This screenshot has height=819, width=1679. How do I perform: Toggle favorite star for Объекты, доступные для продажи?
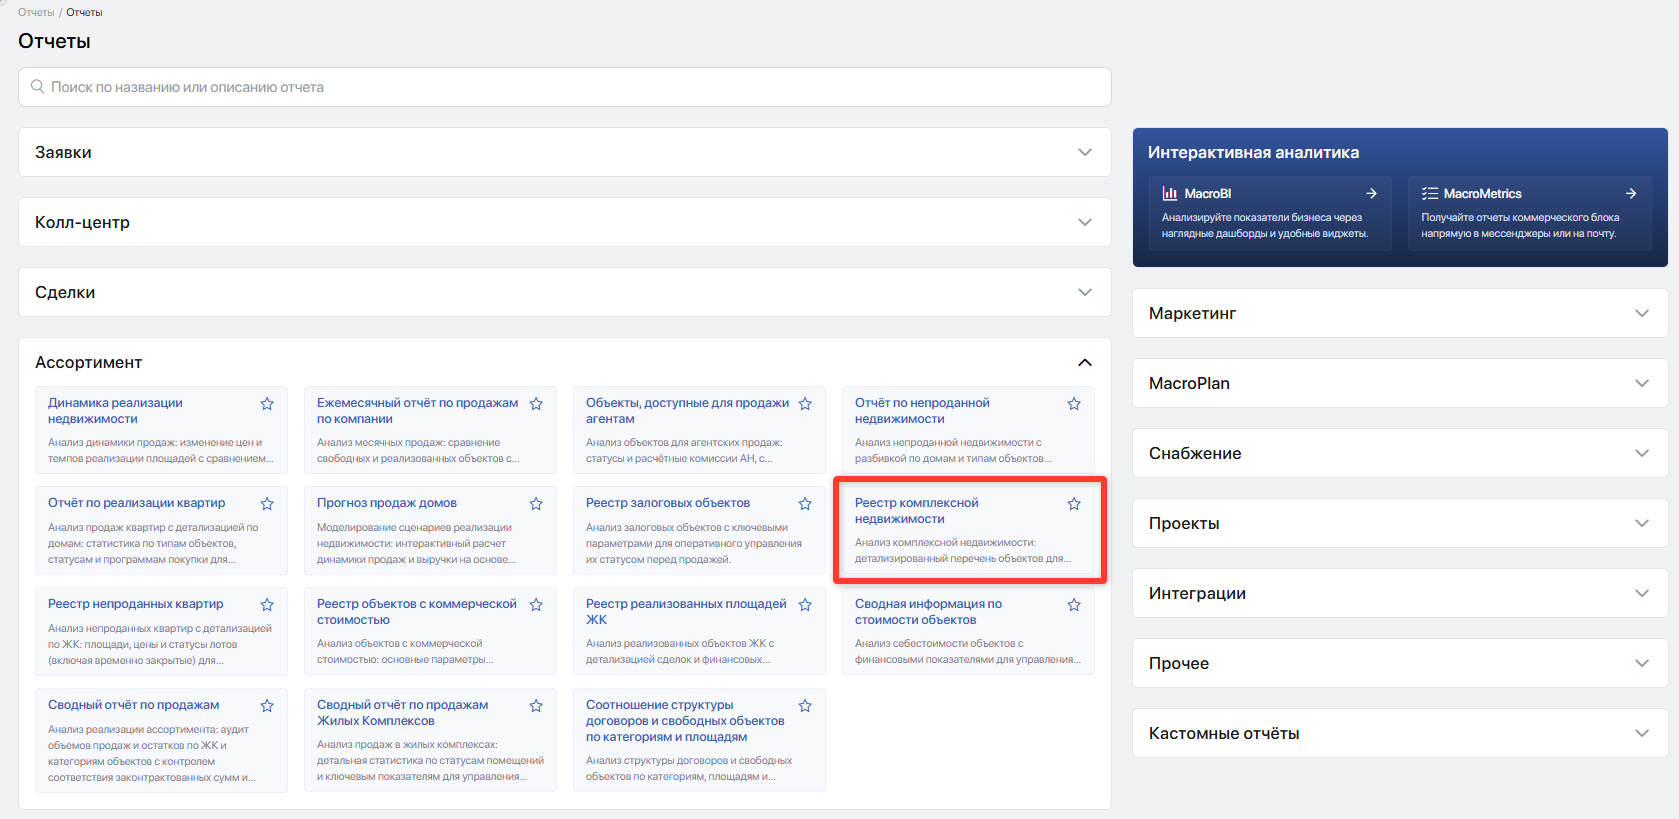[x=805, y=404]
